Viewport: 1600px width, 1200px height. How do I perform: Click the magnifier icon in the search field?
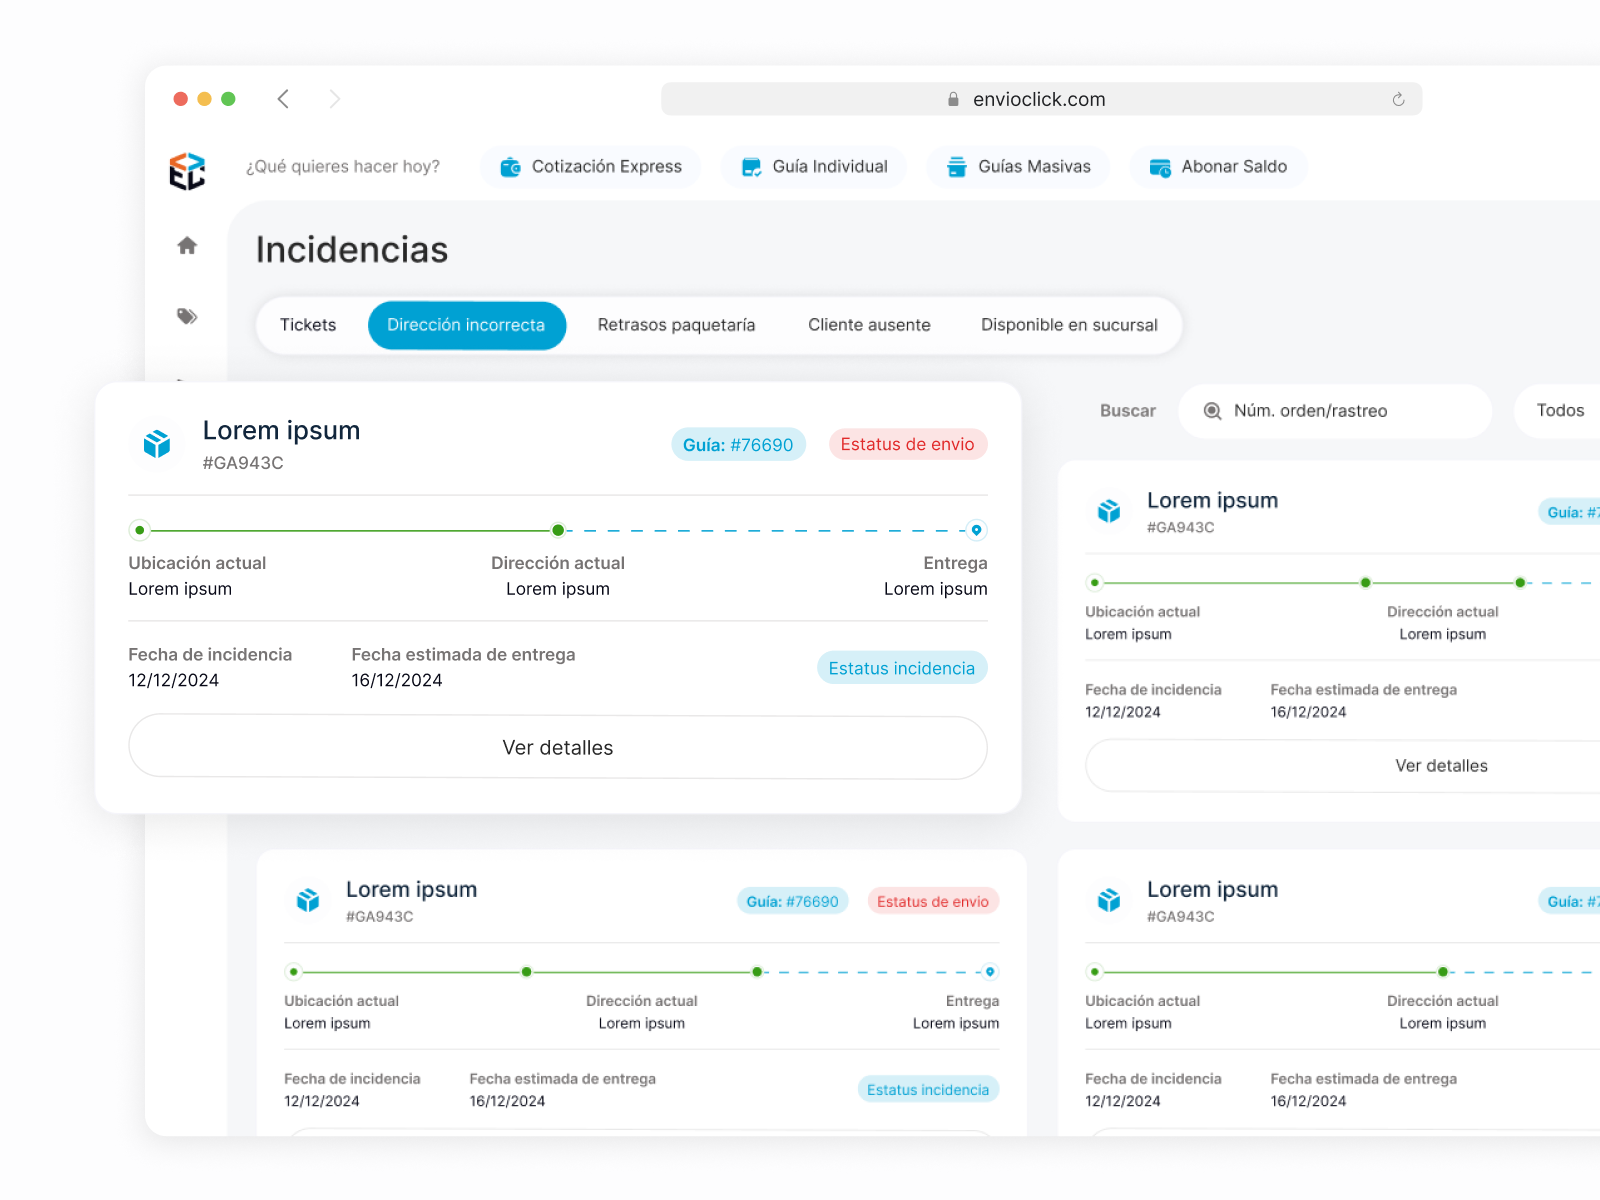coord(1212,411)
